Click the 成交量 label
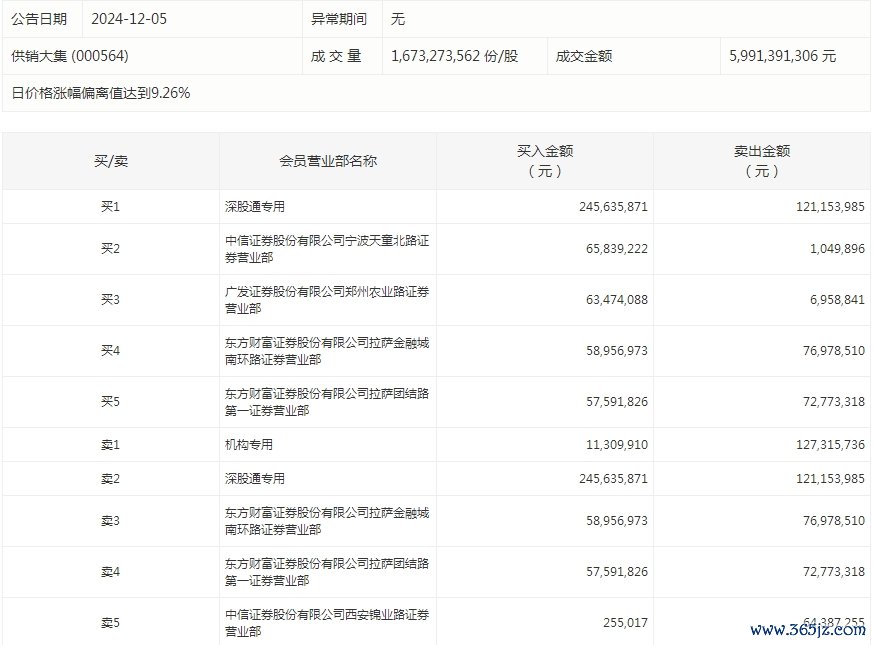Screen dimensions: 873x645 (336, 56)
